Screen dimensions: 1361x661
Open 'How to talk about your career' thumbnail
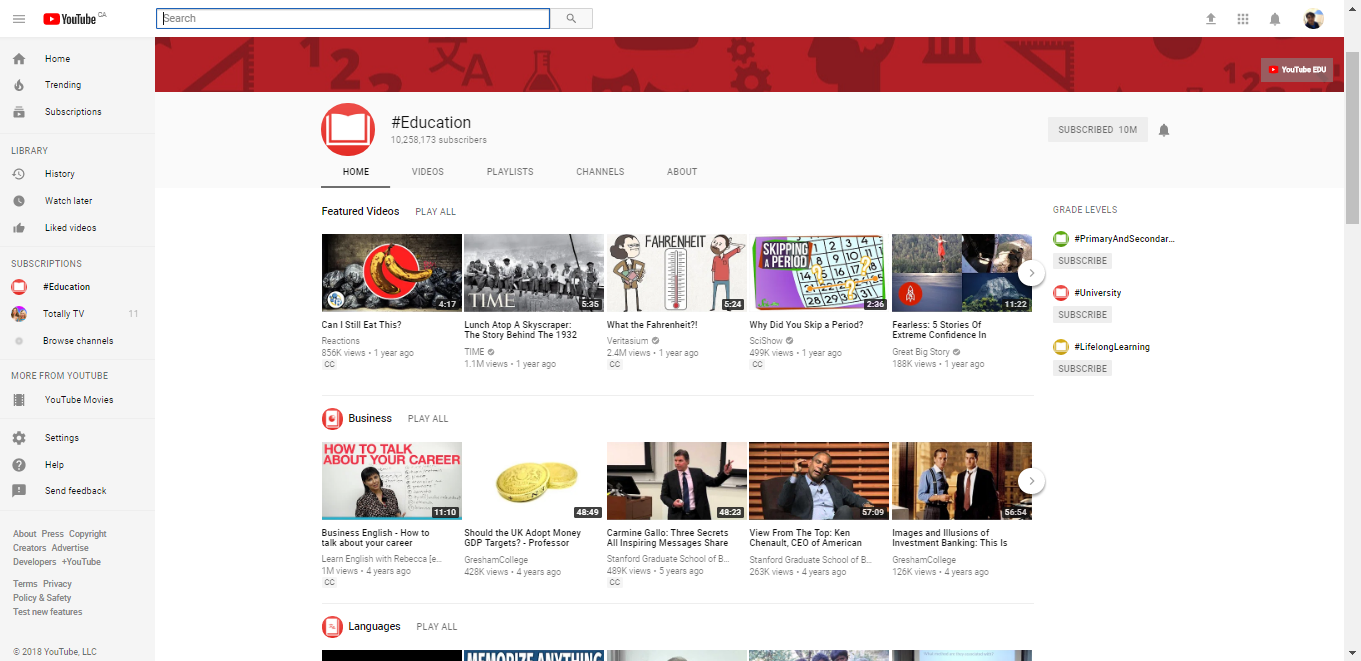click(x=392, y=481)
